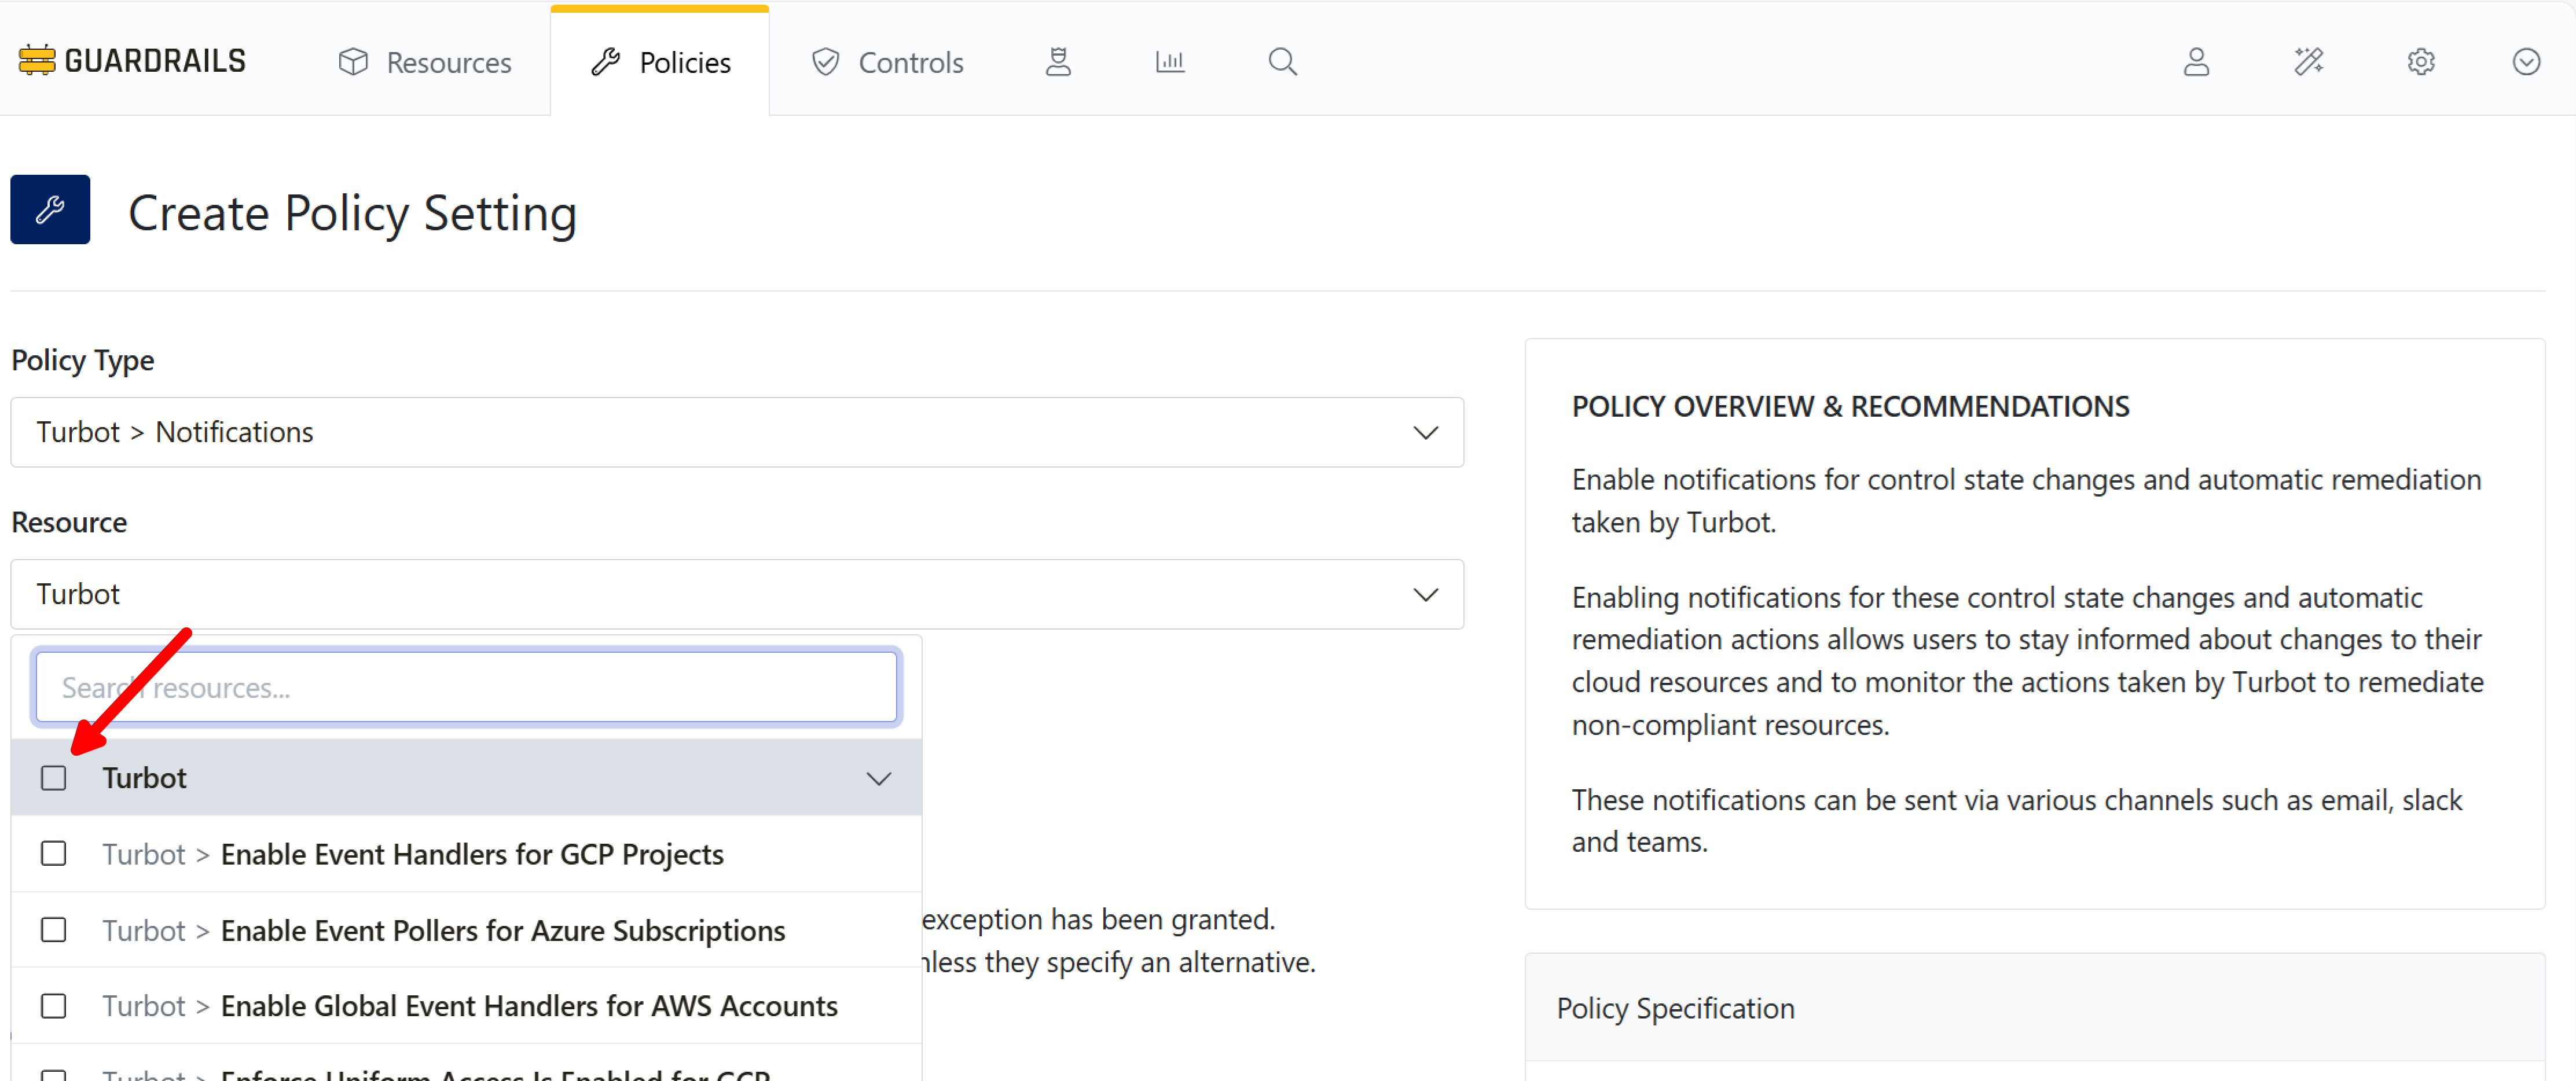Click the blue wrench policy icon
The width and height of the screenshot is (2576, 1081).
pyautogui.click(x=50, y=210)
